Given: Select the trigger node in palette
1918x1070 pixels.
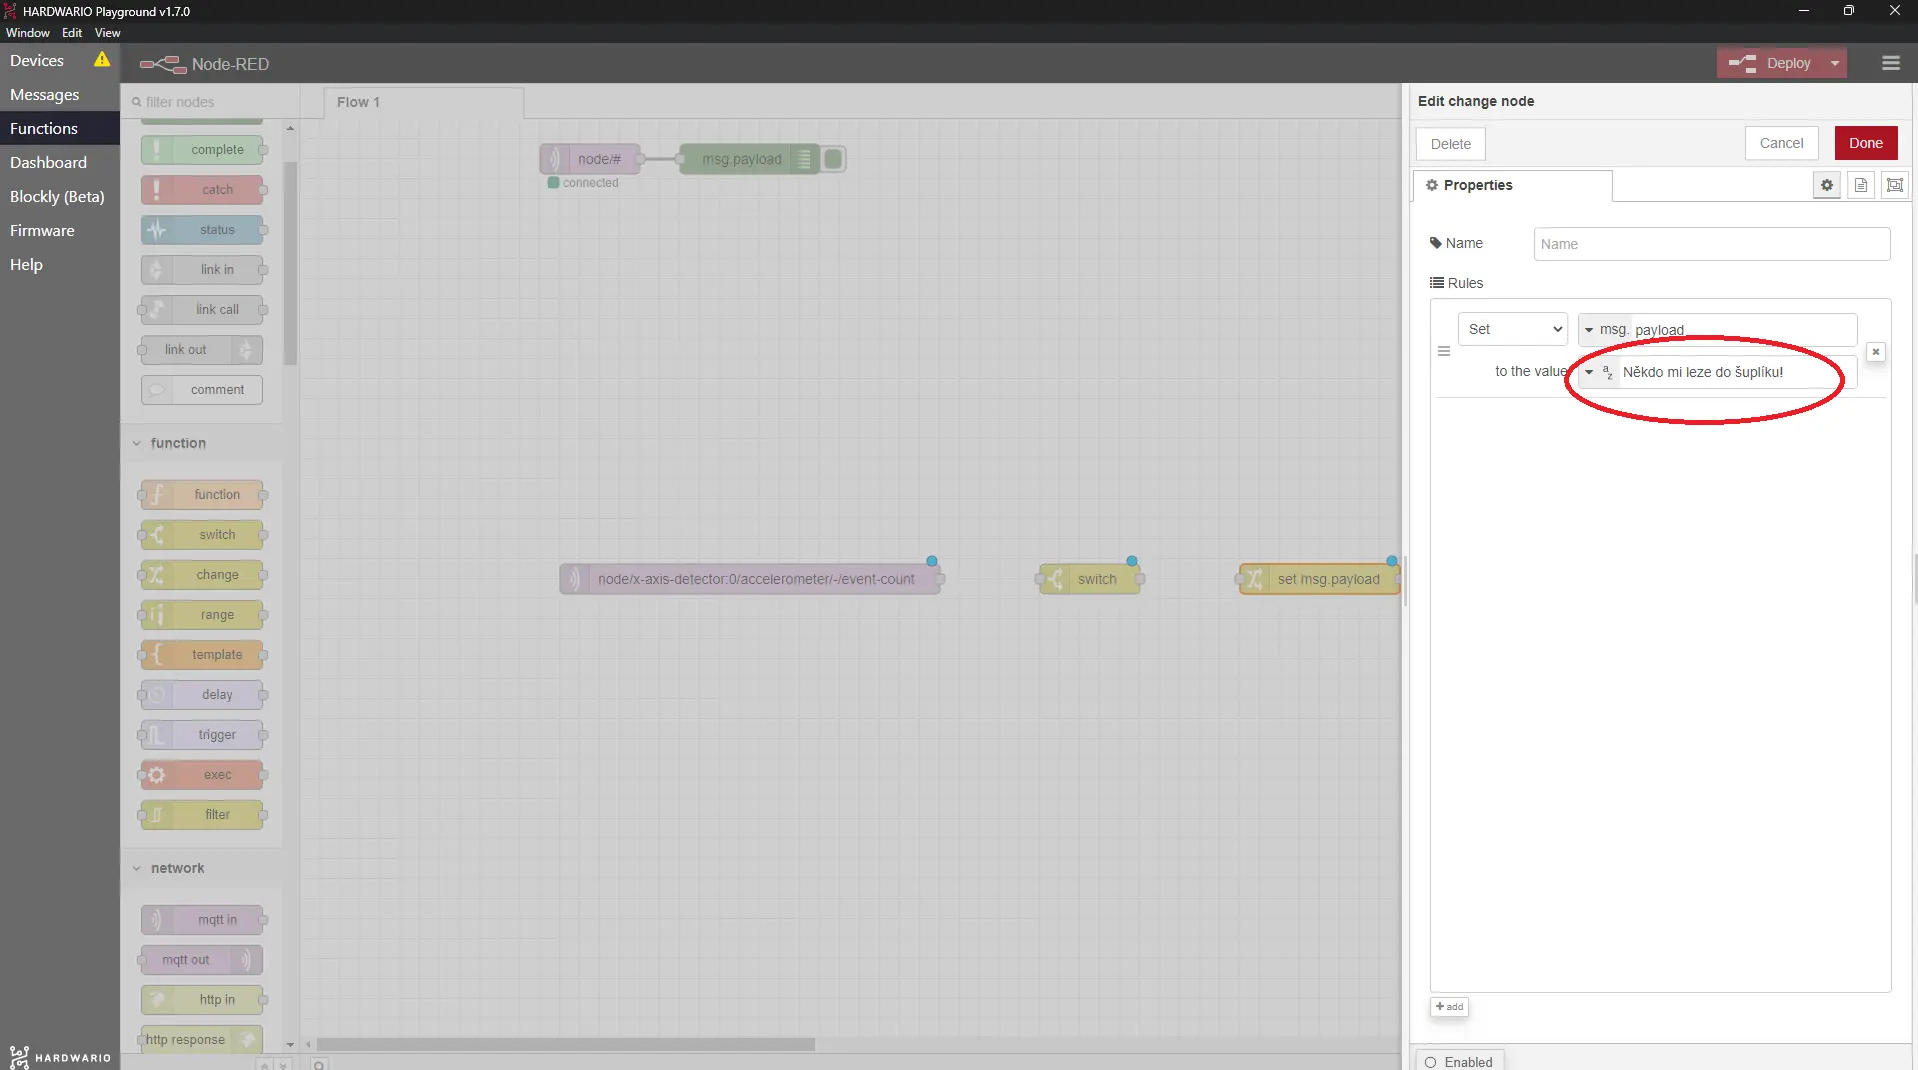Looking at the screenshot, I should (x=202, y=735).
